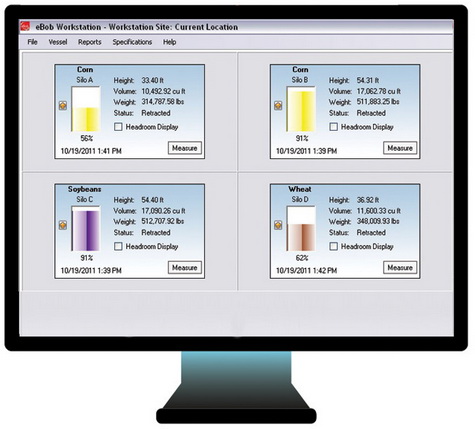This screenshot has height=429, width=475.
Task: Enable Headroom Display for Silo B
Action: 333,127
